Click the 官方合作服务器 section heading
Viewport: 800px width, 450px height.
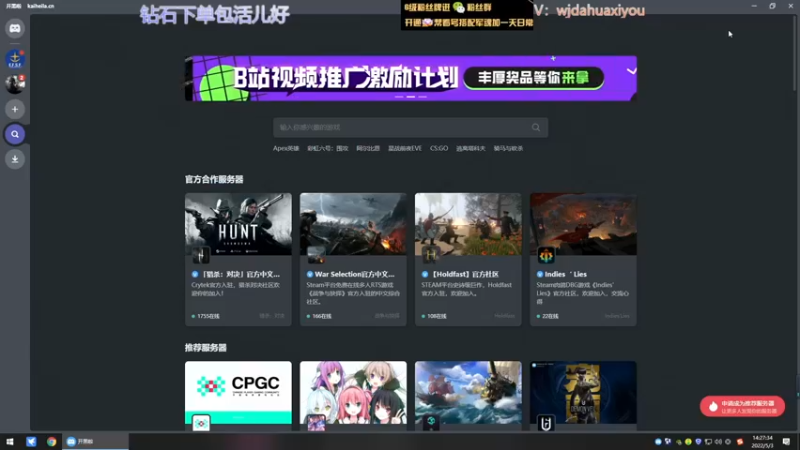click(214, 180)
